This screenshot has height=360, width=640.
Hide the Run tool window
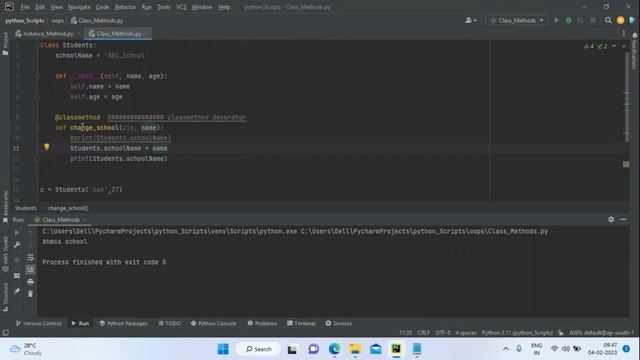click(623, 219)
